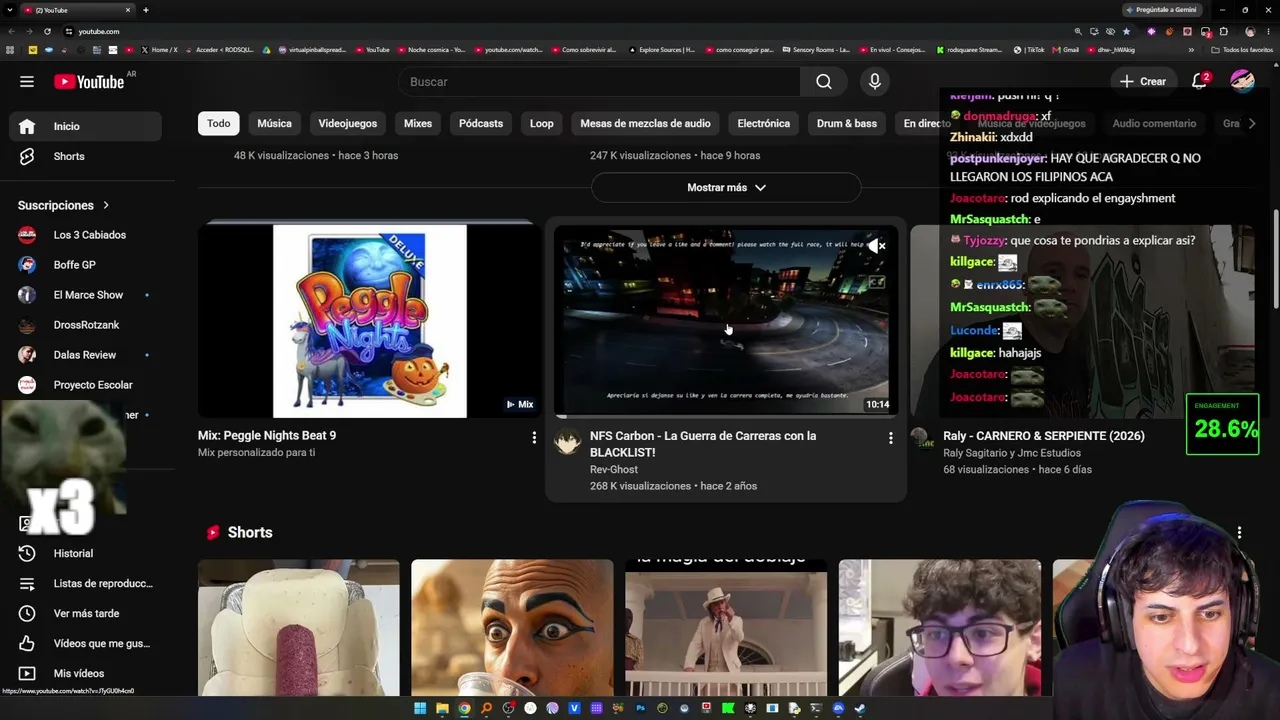Open NFS Carbon Guerra de Carreras title

pos(703,444)
